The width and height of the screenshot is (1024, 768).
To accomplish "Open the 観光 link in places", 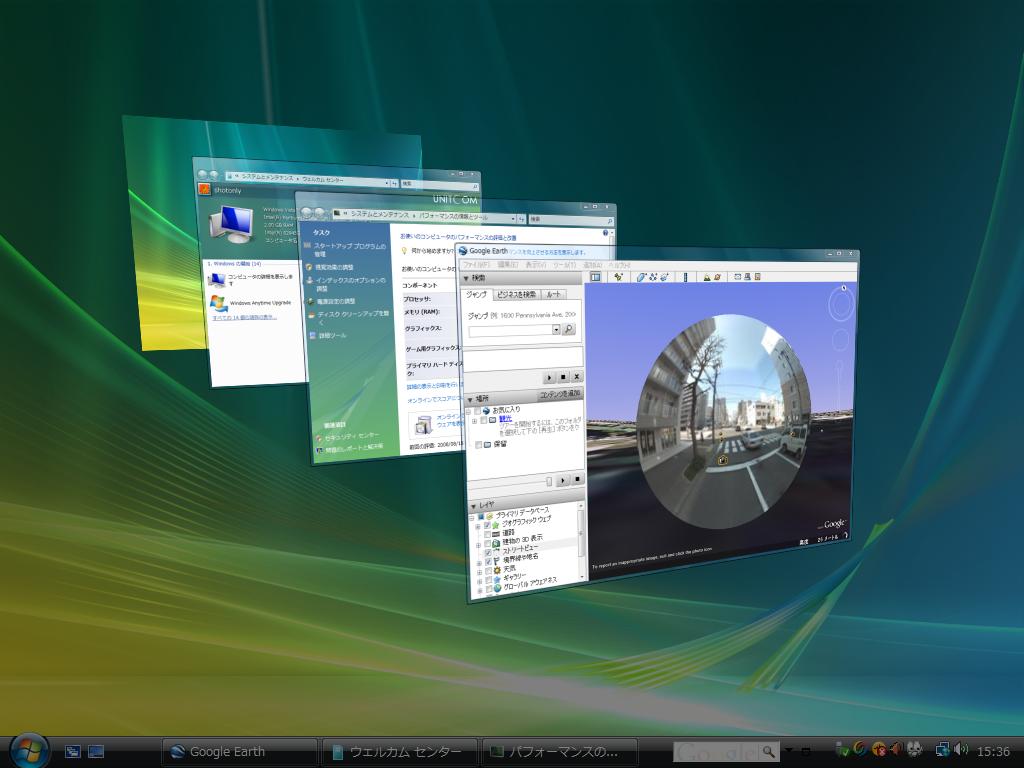I will pyautogui.click(x=505, y=419).
